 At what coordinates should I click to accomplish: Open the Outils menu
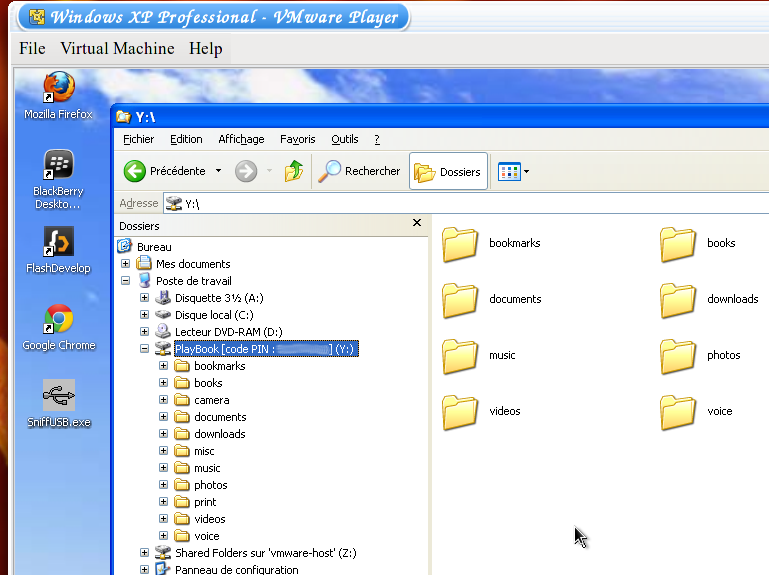click(345, 139)
